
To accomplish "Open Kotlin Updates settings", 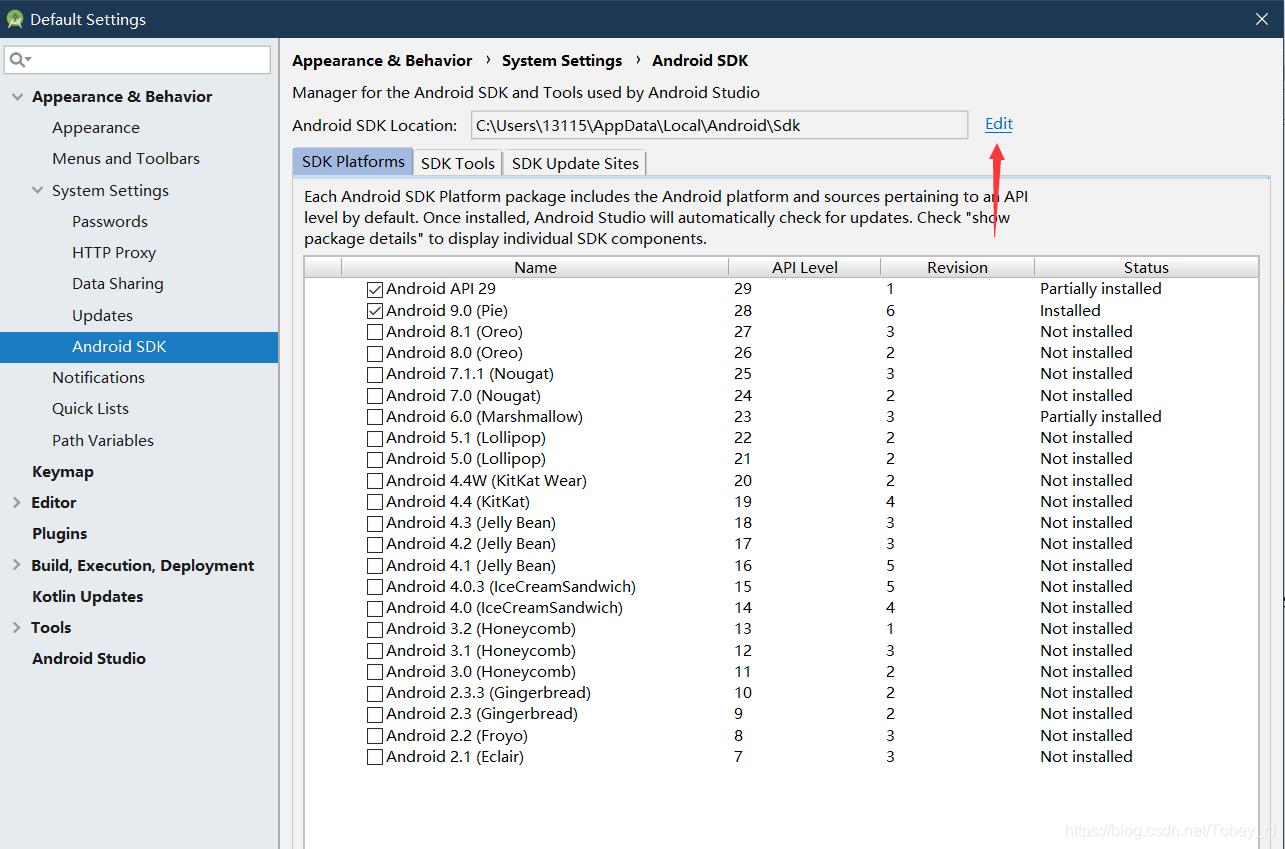I will click(x=88, y=597).
